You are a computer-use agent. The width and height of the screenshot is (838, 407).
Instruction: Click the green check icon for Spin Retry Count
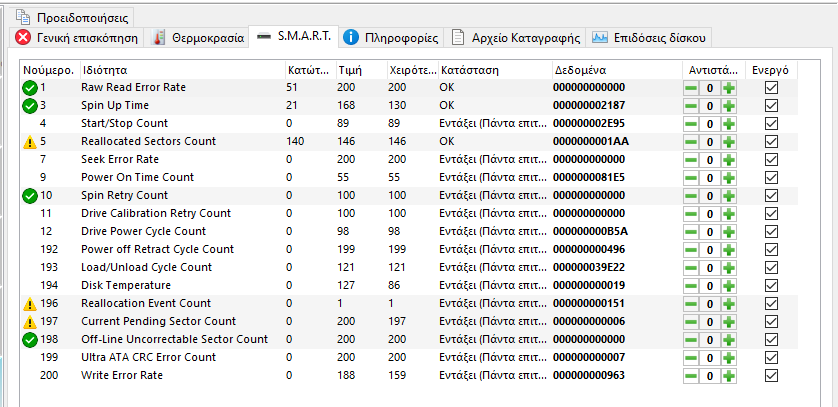pos(29,195)
